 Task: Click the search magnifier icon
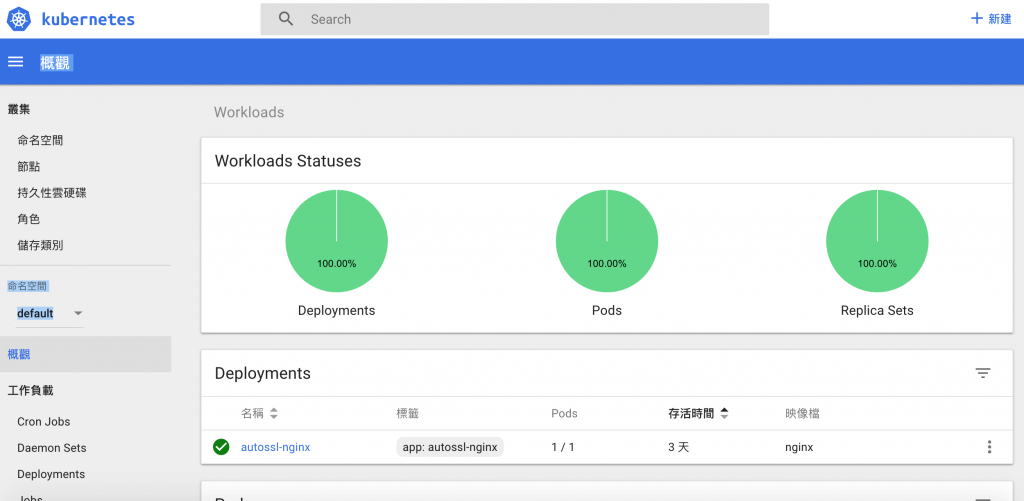[286, 19]
